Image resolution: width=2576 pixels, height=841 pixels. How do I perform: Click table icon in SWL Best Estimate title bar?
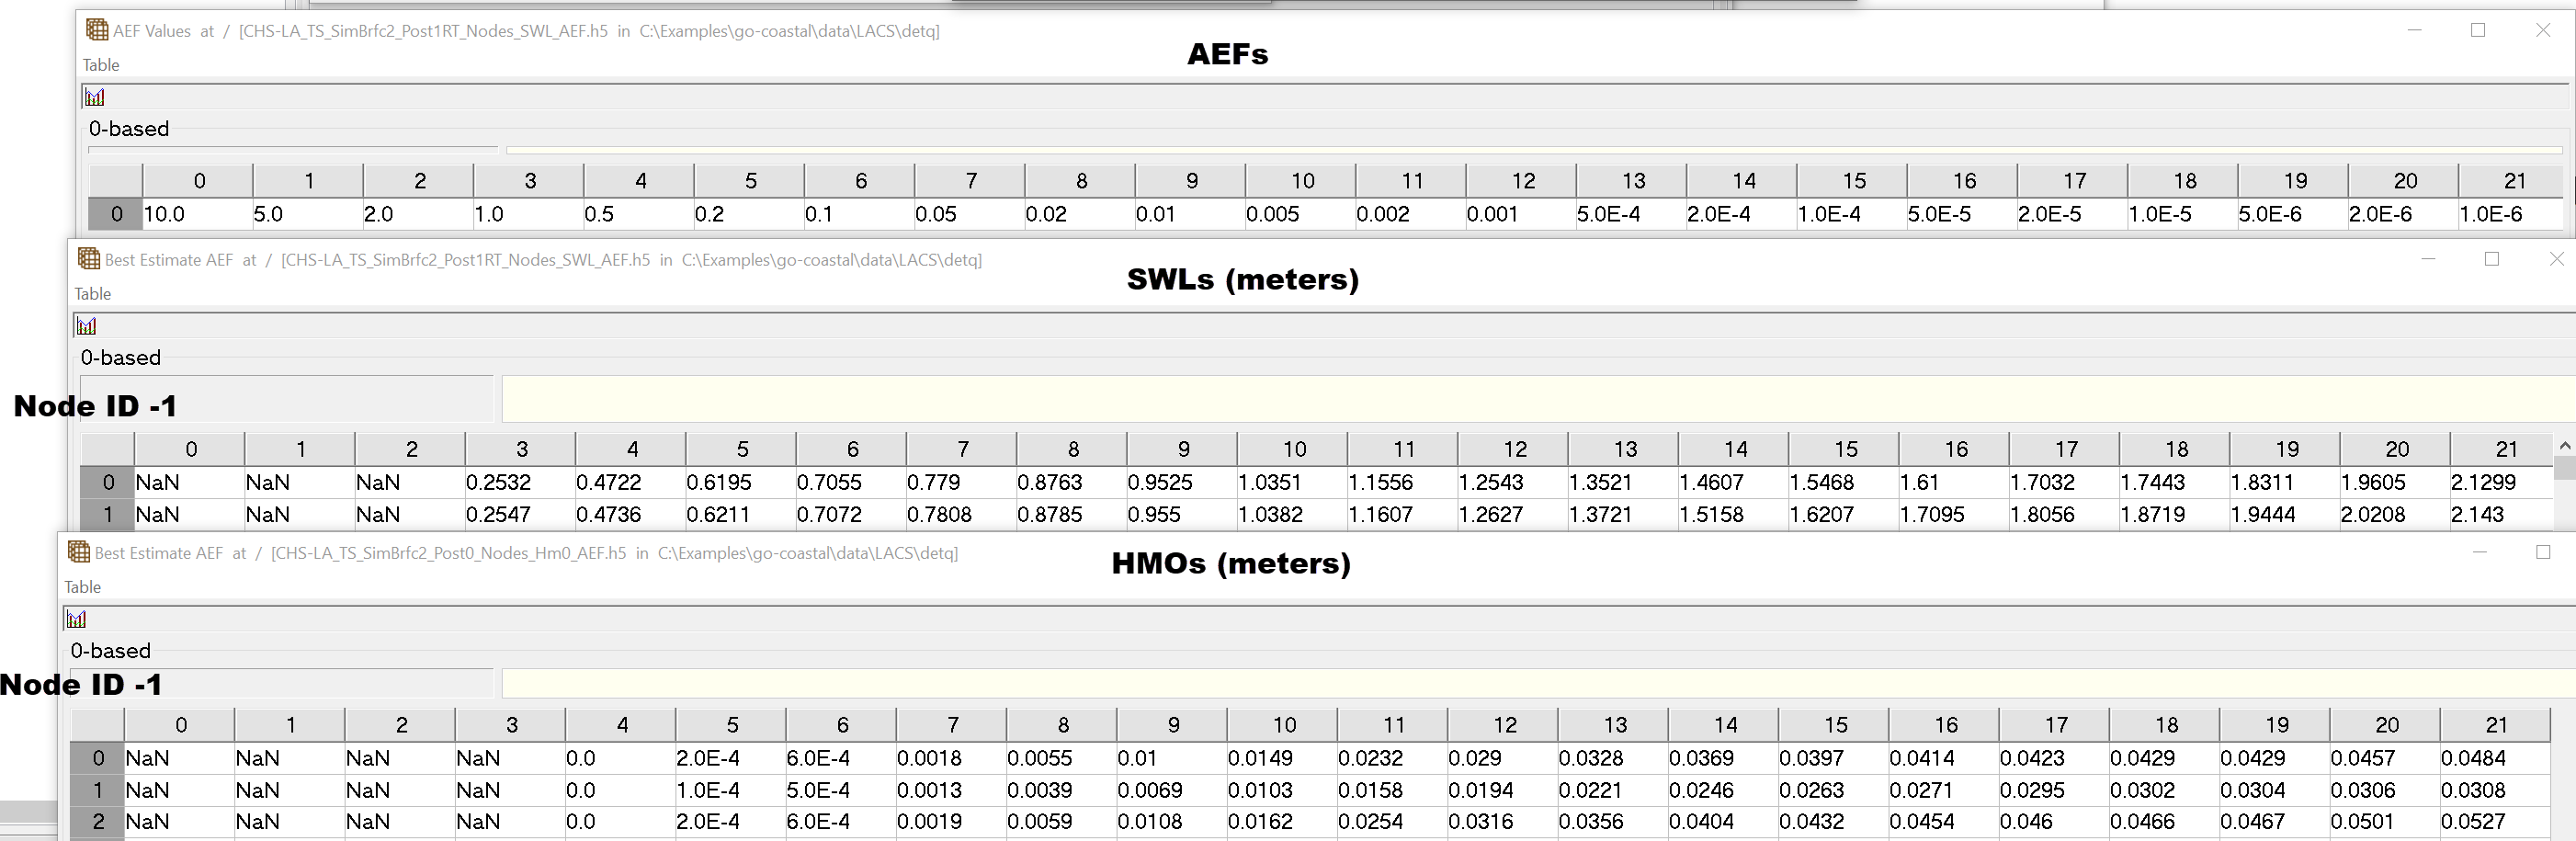(89, 259)
